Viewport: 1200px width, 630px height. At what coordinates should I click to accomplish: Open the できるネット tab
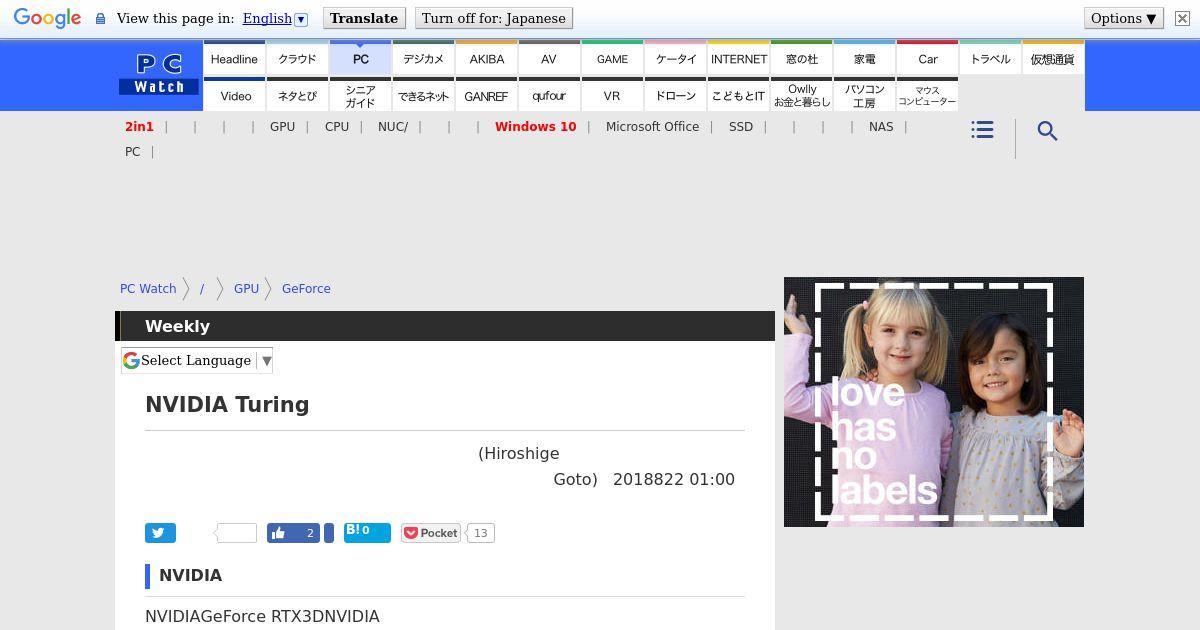tap(423, 95)
